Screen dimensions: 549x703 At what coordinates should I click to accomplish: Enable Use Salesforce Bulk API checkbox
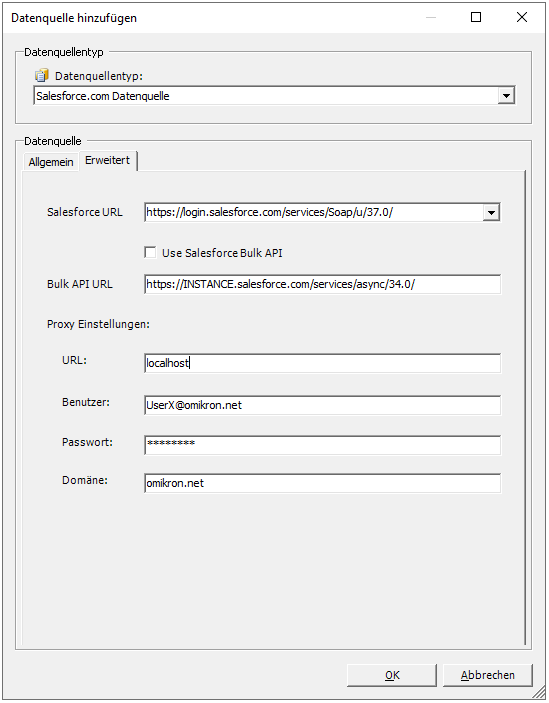coord(150,252)
